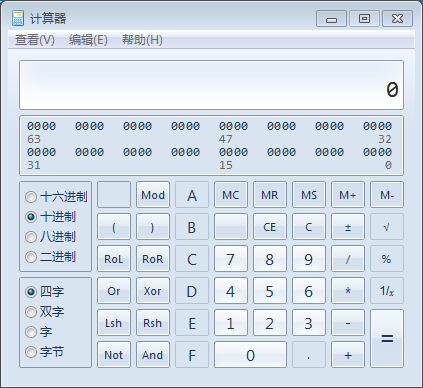The height and width of the screenshot is (388, 423).
Task: Click the bit field at position 63
Action: pyautogui.click(x=30, y=126)
